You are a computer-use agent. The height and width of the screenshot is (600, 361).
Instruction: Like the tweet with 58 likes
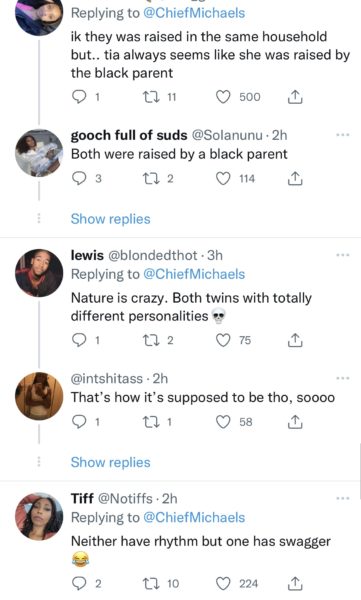223,422
